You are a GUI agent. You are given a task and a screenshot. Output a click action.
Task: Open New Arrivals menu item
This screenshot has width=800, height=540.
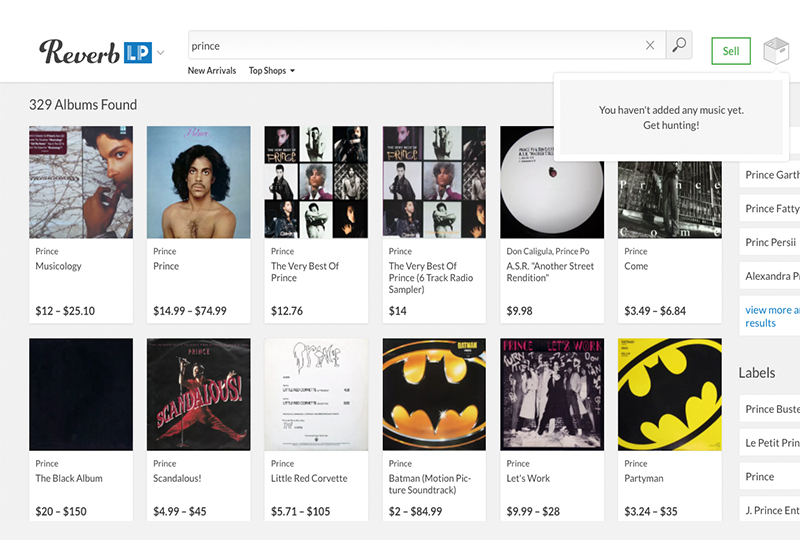[x=212, y=70]
